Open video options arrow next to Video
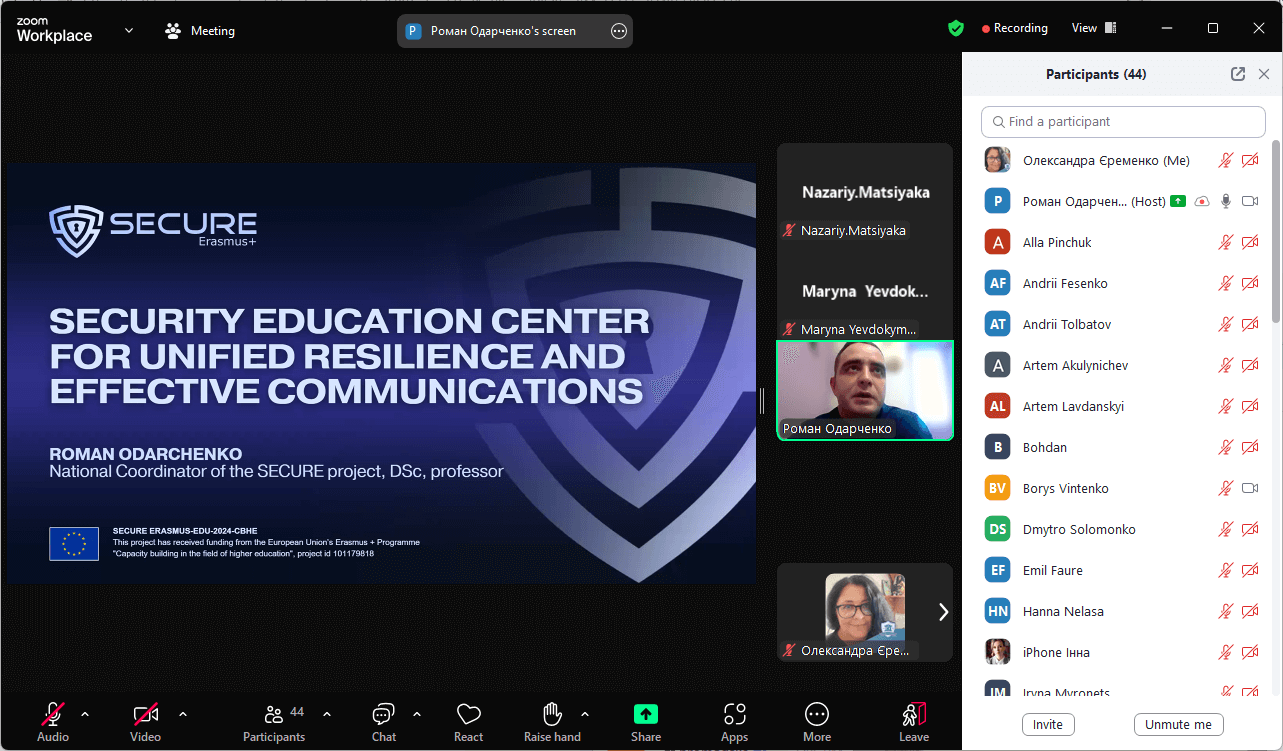The image size is (1283, 751). 183,714
